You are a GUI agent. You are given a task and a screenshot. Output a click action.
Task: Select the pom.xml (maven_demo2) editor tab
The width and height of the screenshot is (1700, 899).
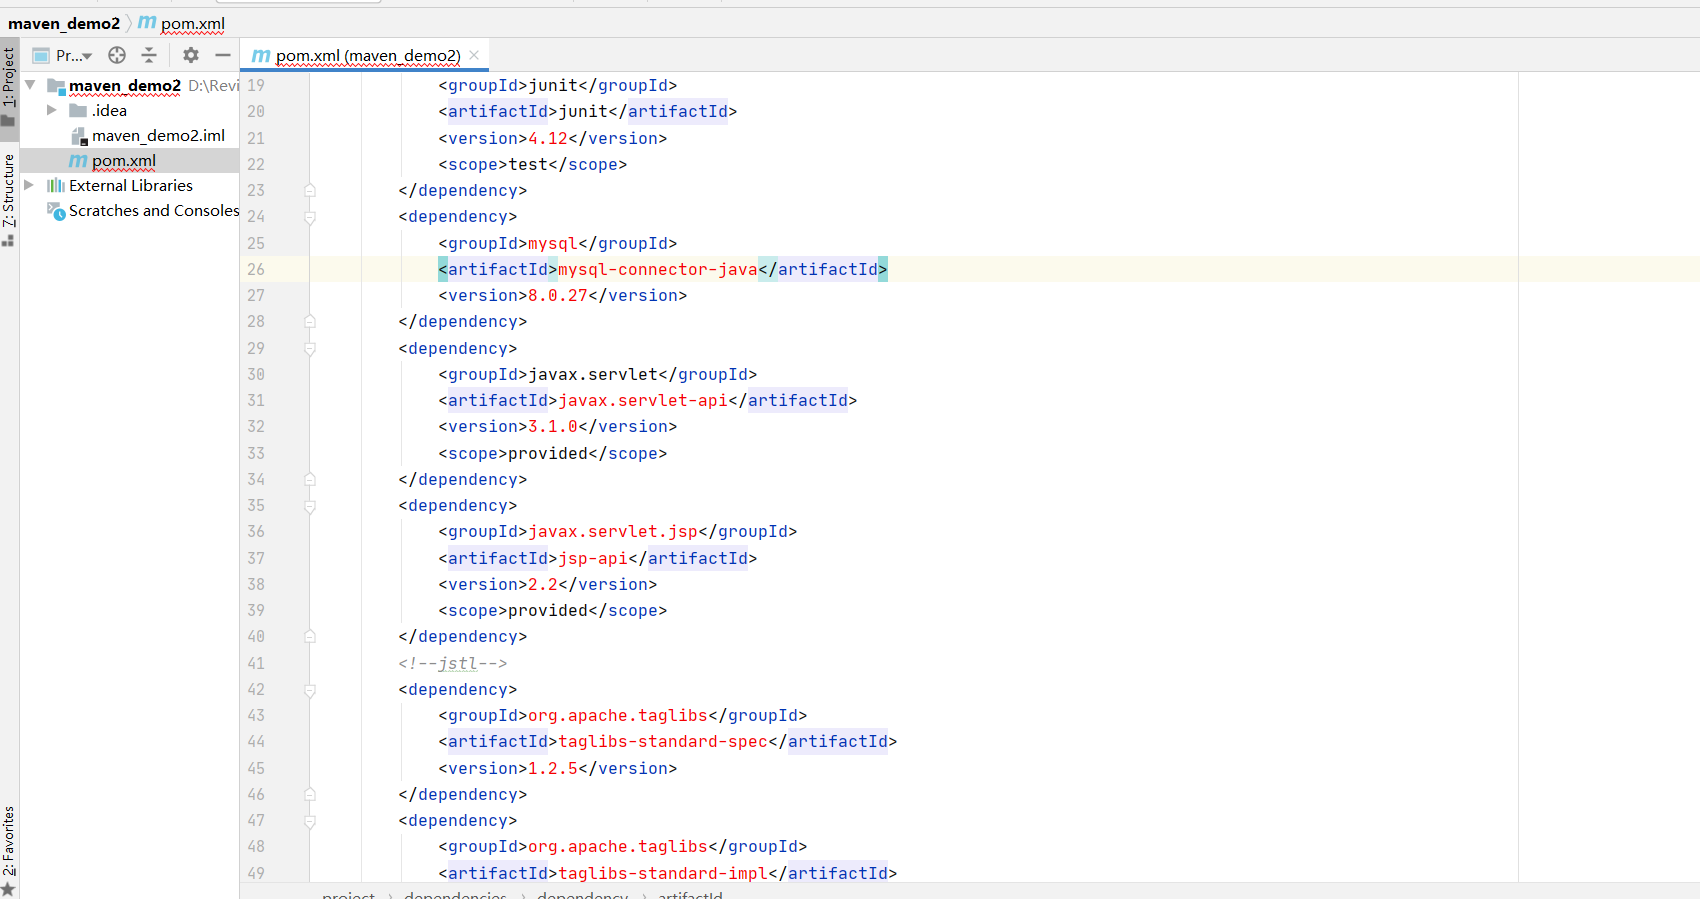click(367, 55)
